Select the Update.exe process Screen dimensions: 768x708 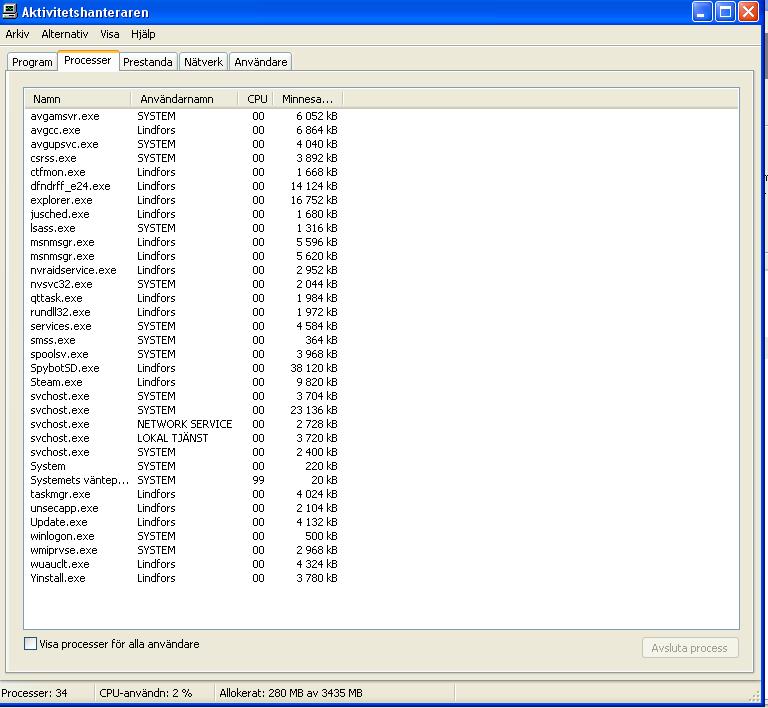tap(184, 522)
